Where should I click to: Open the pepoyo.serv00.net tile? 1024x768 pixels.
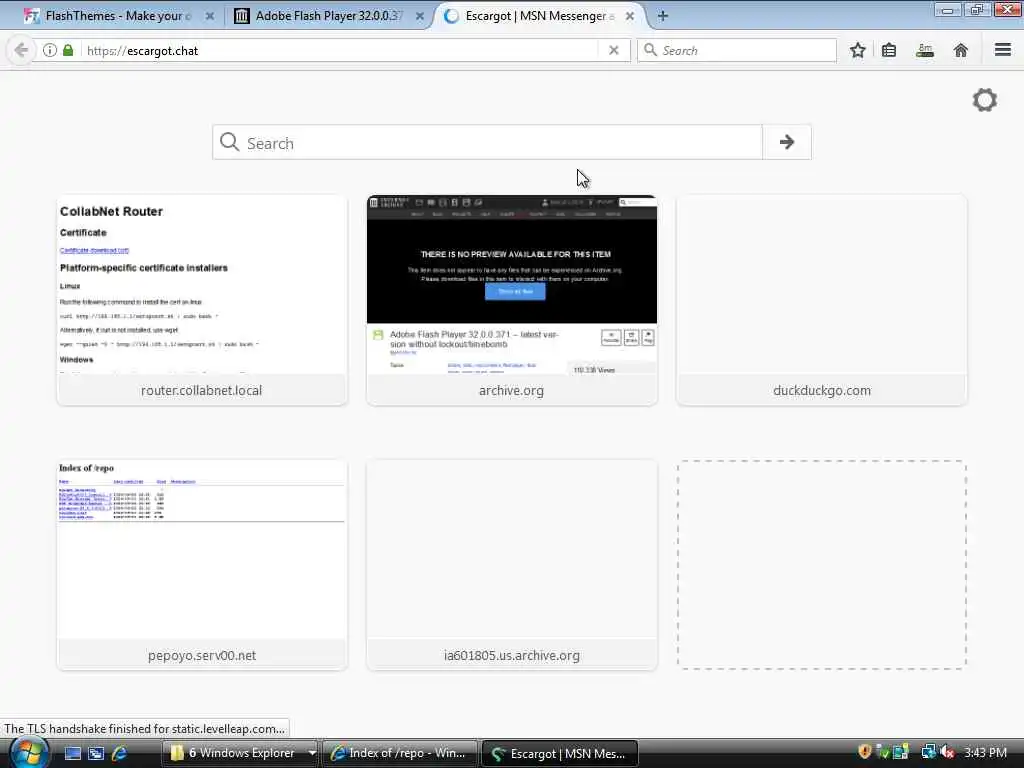coord(202,565)
